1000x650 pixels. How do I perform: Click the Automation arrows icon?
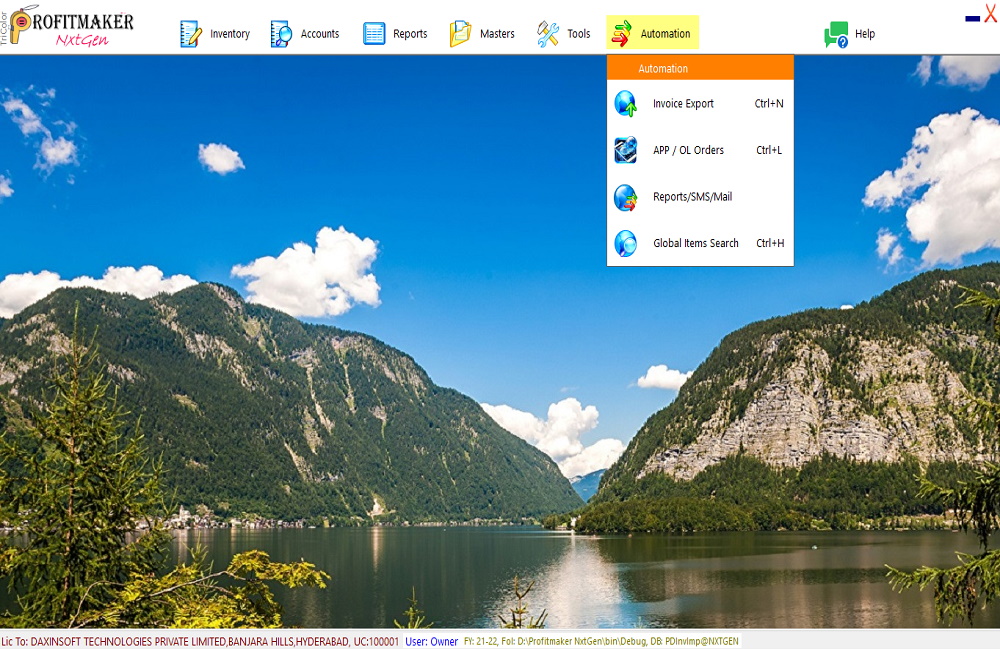(622, 34)
